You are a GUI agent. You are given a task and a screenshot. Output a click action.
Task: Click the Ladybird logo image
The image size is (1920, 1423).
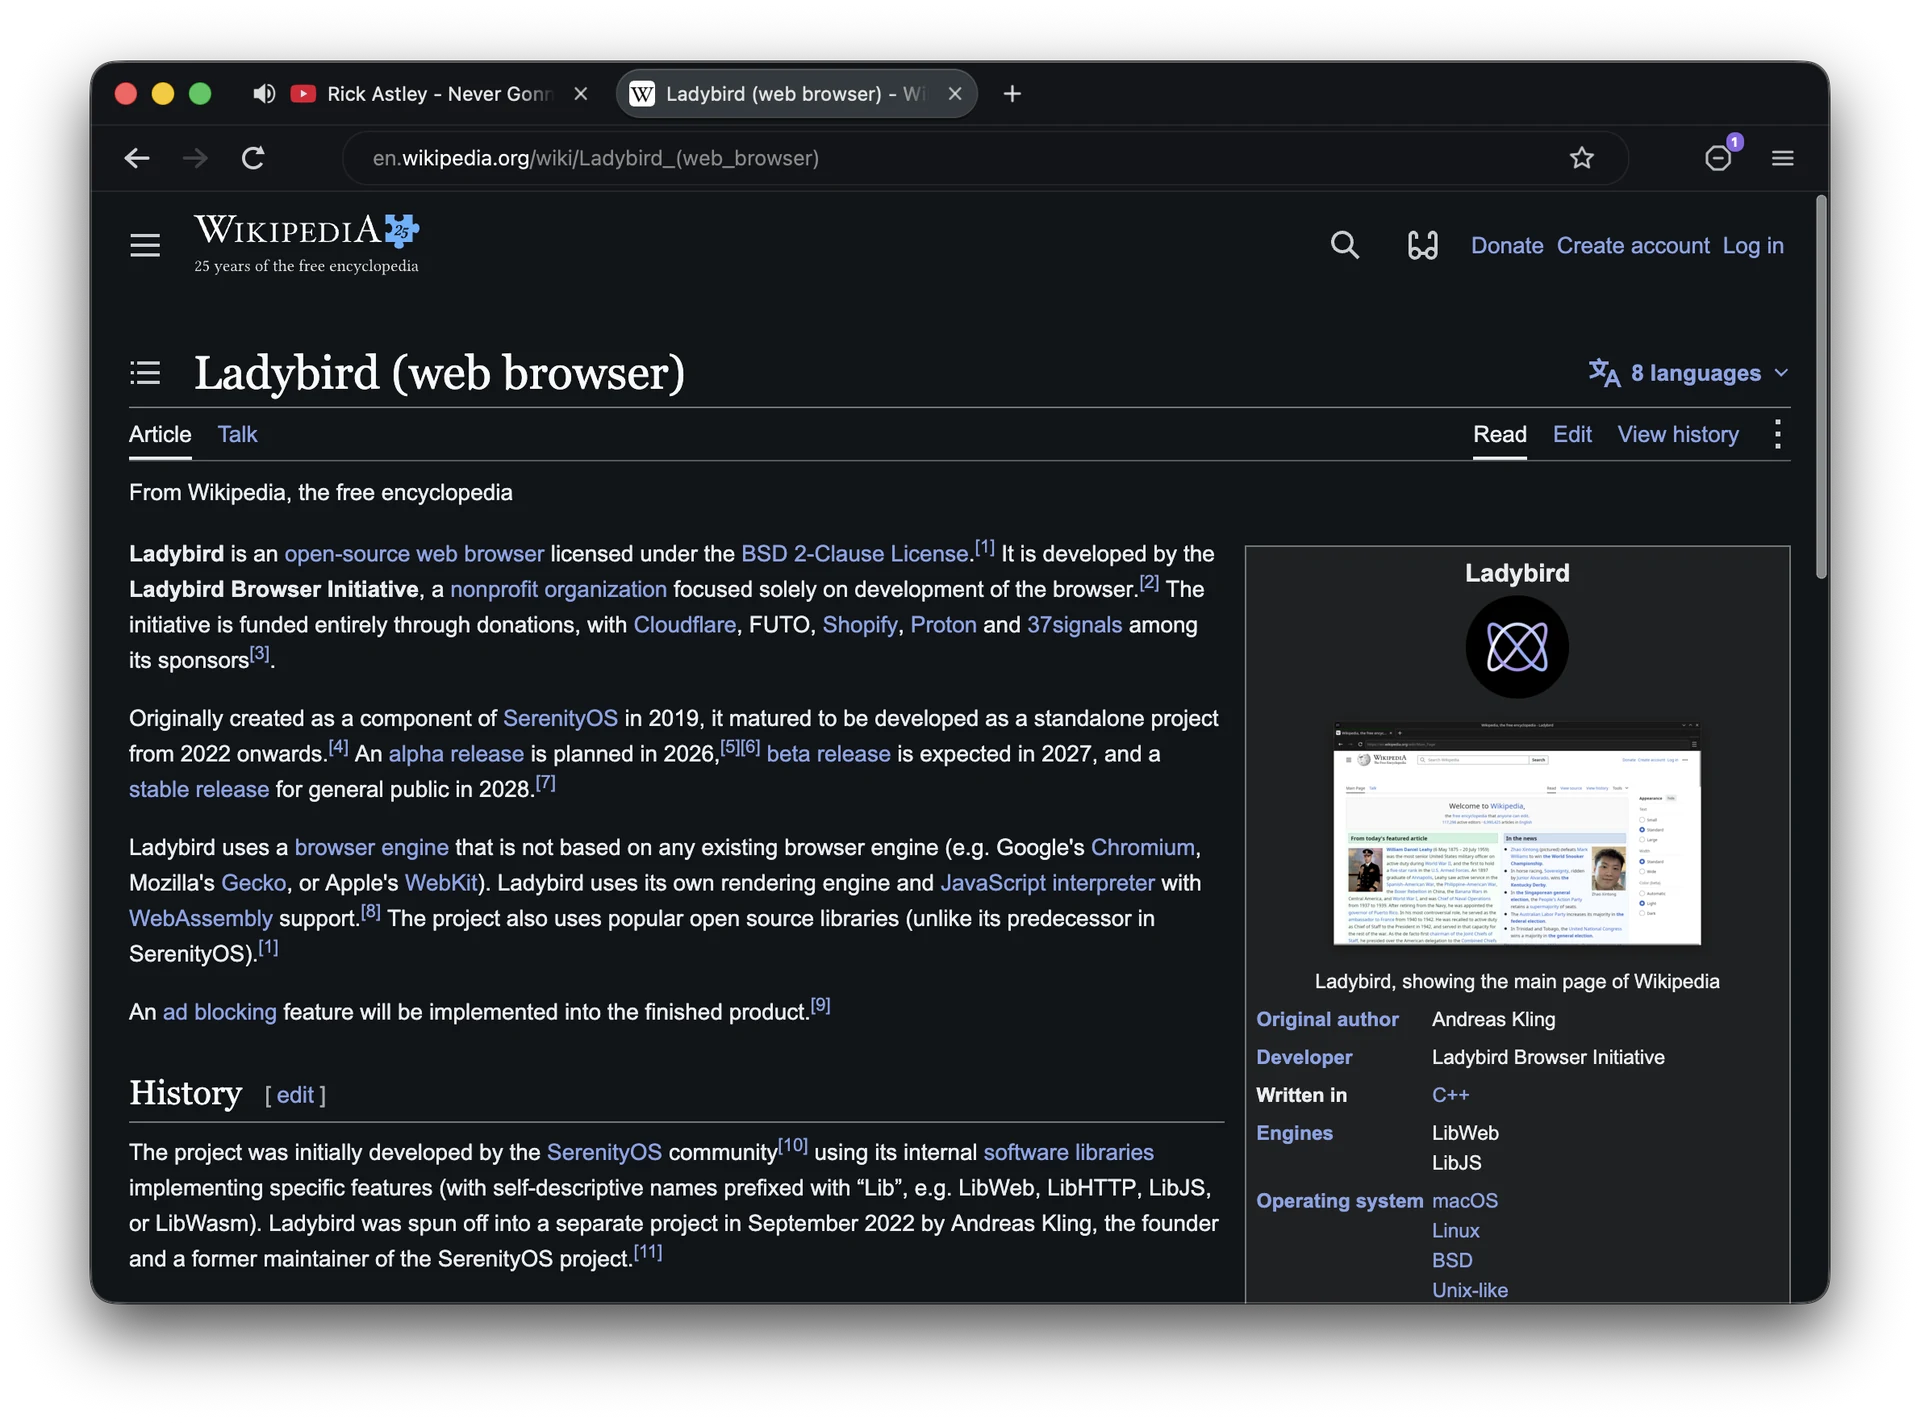click(x=1517, y=647)
